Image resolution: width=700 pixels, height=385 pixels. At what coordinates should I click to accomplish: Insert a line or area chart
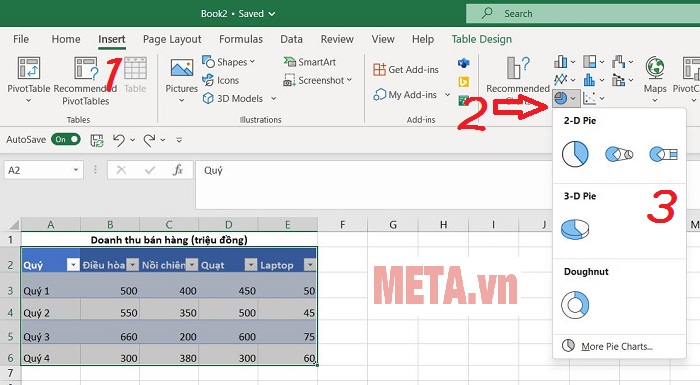click(564, 80)
